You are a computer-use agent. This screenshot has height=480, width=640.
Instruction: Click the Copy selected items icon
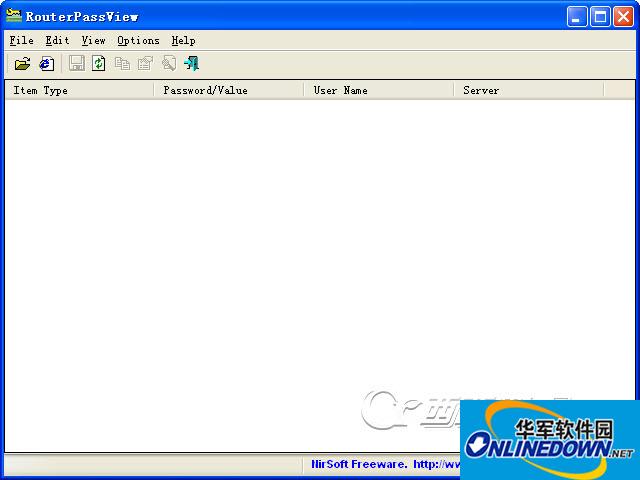122,64
